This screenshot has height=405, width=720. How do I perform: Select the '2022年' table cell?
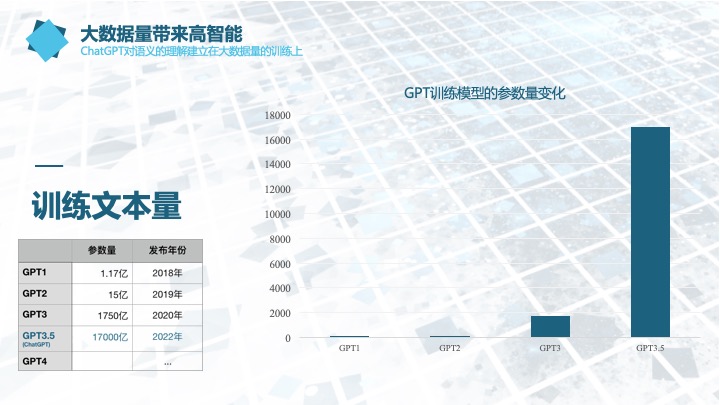pos(168,339)
